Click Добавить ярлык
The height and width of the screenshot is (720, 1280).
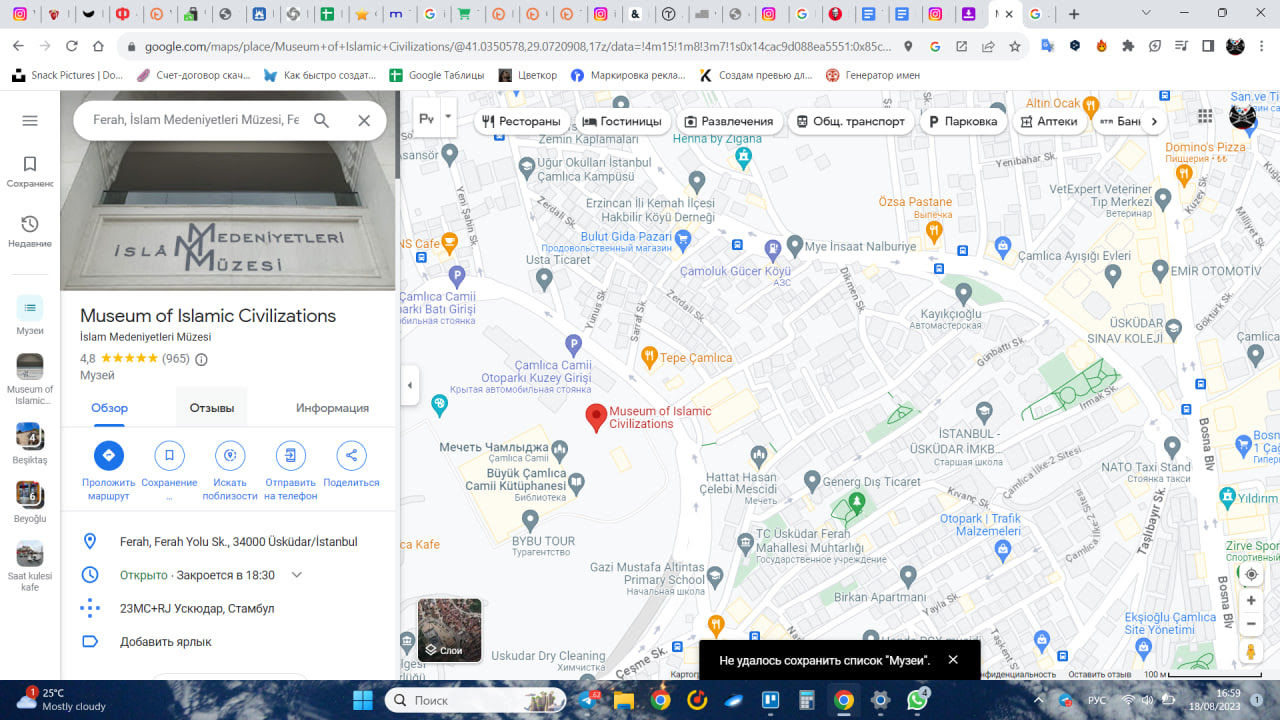click(x=230, y=642)
